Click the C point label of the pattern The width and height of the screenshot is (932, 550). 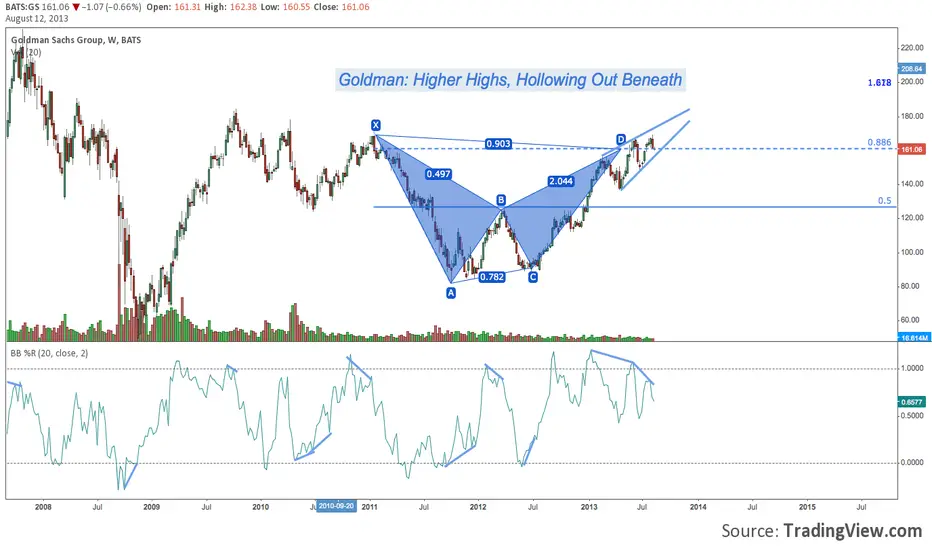pyautogui.click(x=533, y=277)
